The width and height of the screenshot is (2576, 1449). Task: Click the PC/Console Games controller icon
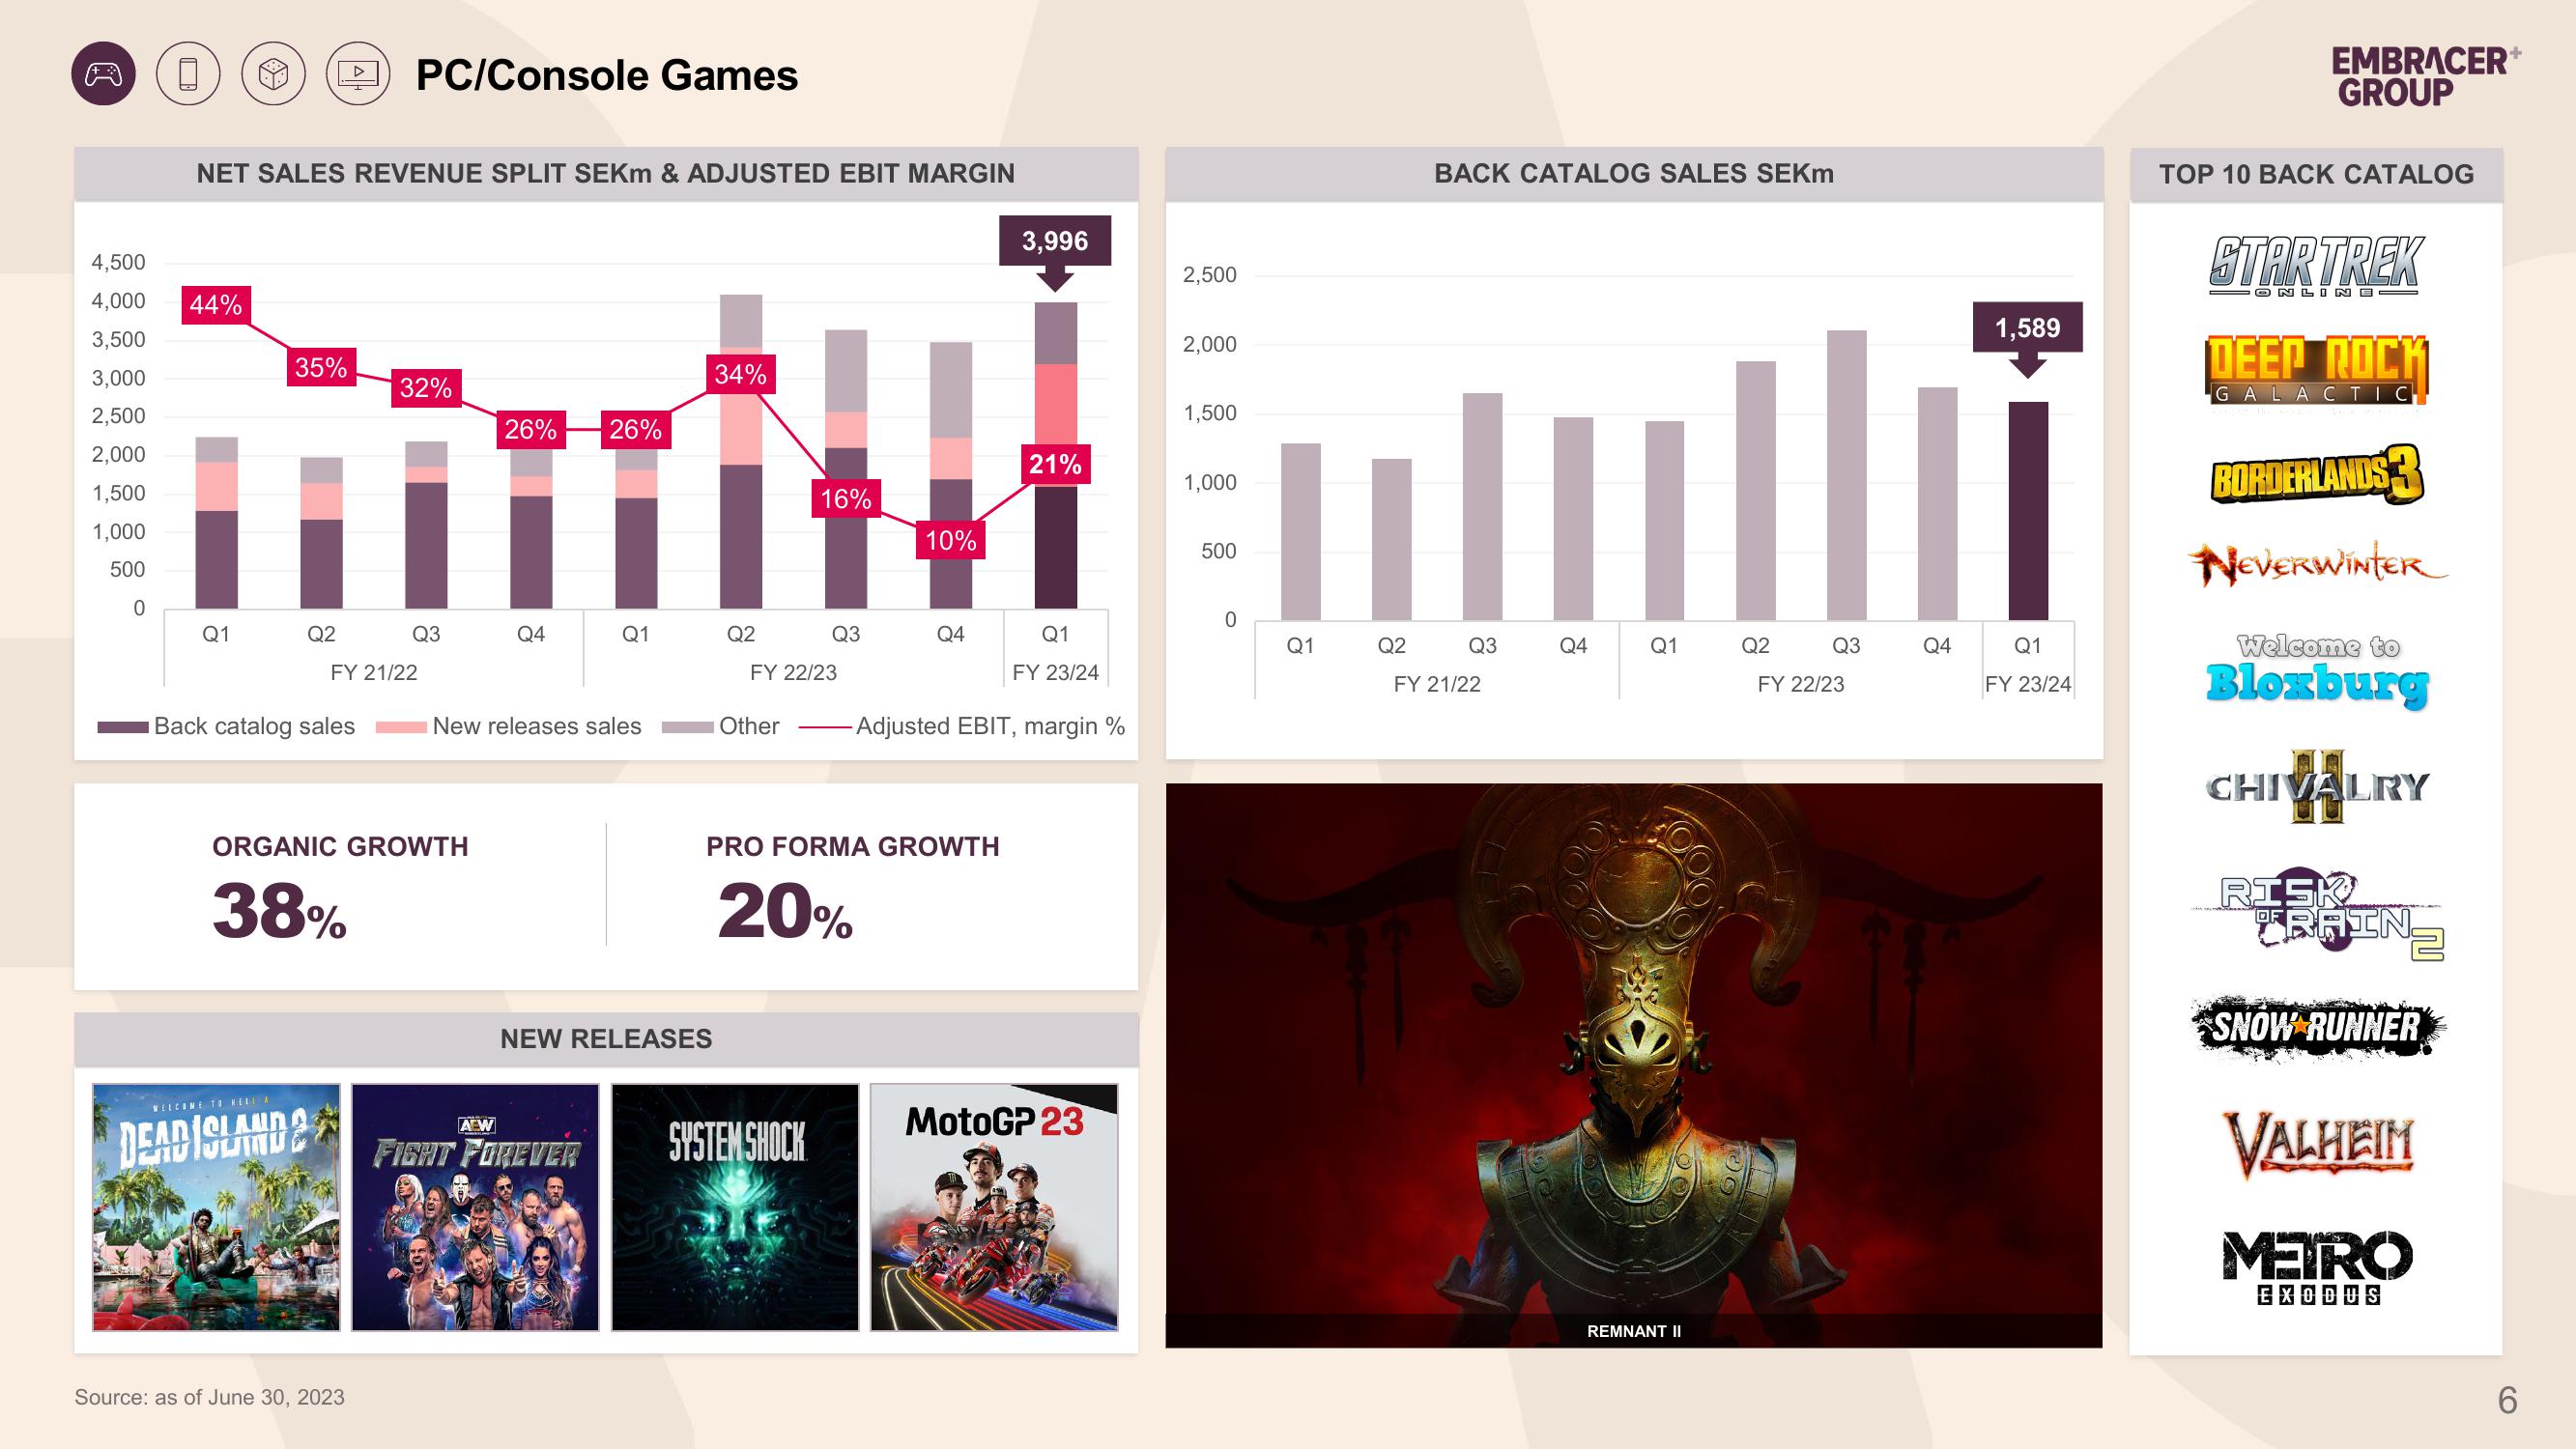pyautogui.click(x=100, y=72)
